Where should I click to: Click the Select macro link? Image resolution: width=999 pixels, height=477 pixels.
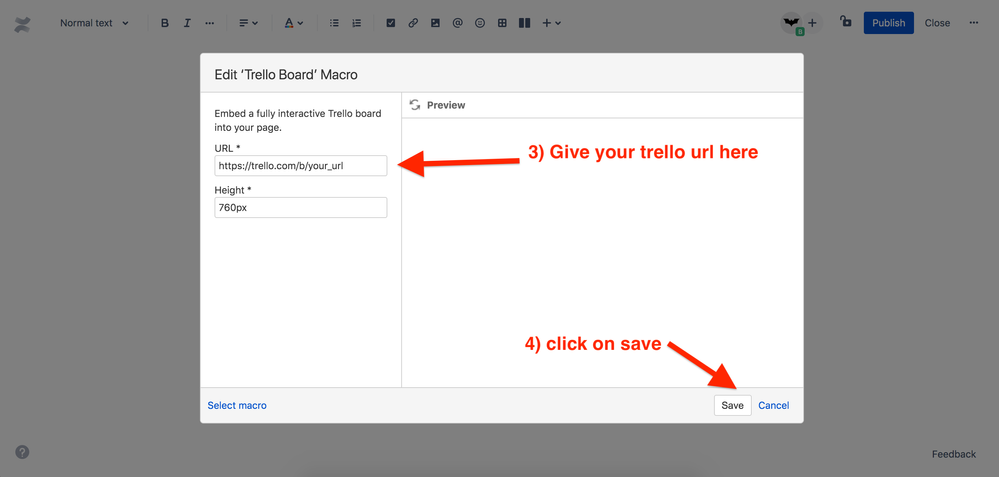pos(237,405)
